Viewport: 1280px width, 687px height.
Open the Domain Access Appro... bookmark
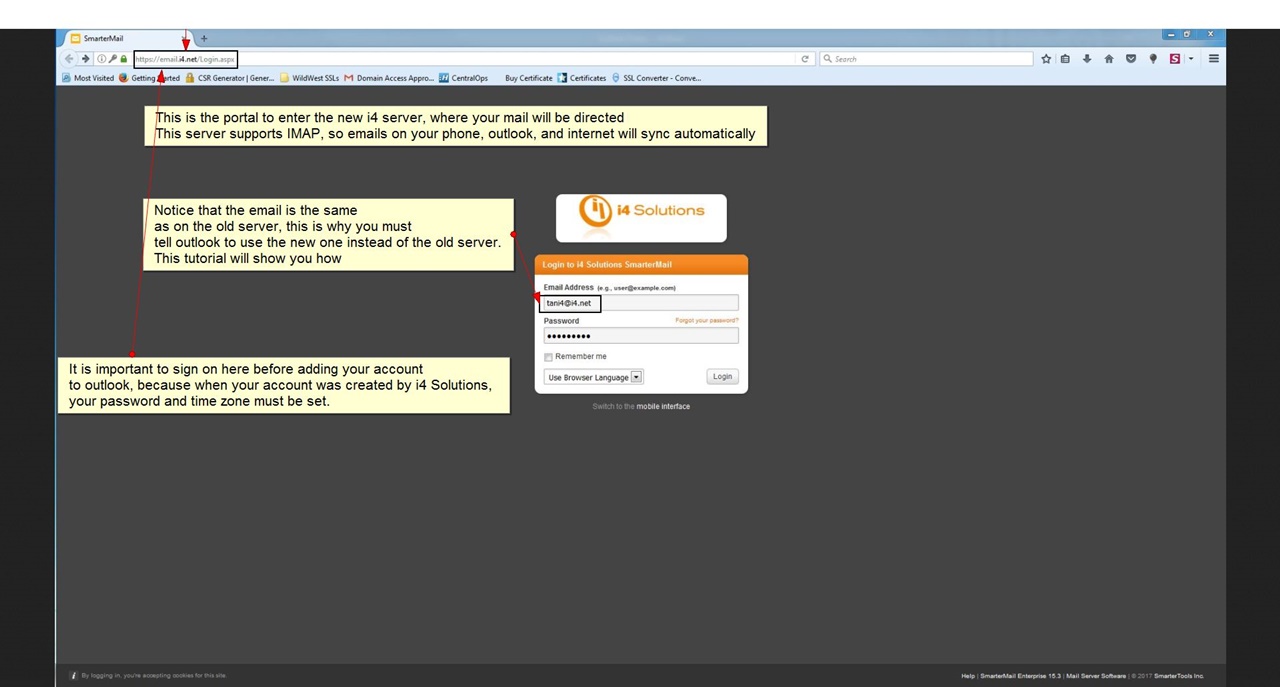coord(389,78)
